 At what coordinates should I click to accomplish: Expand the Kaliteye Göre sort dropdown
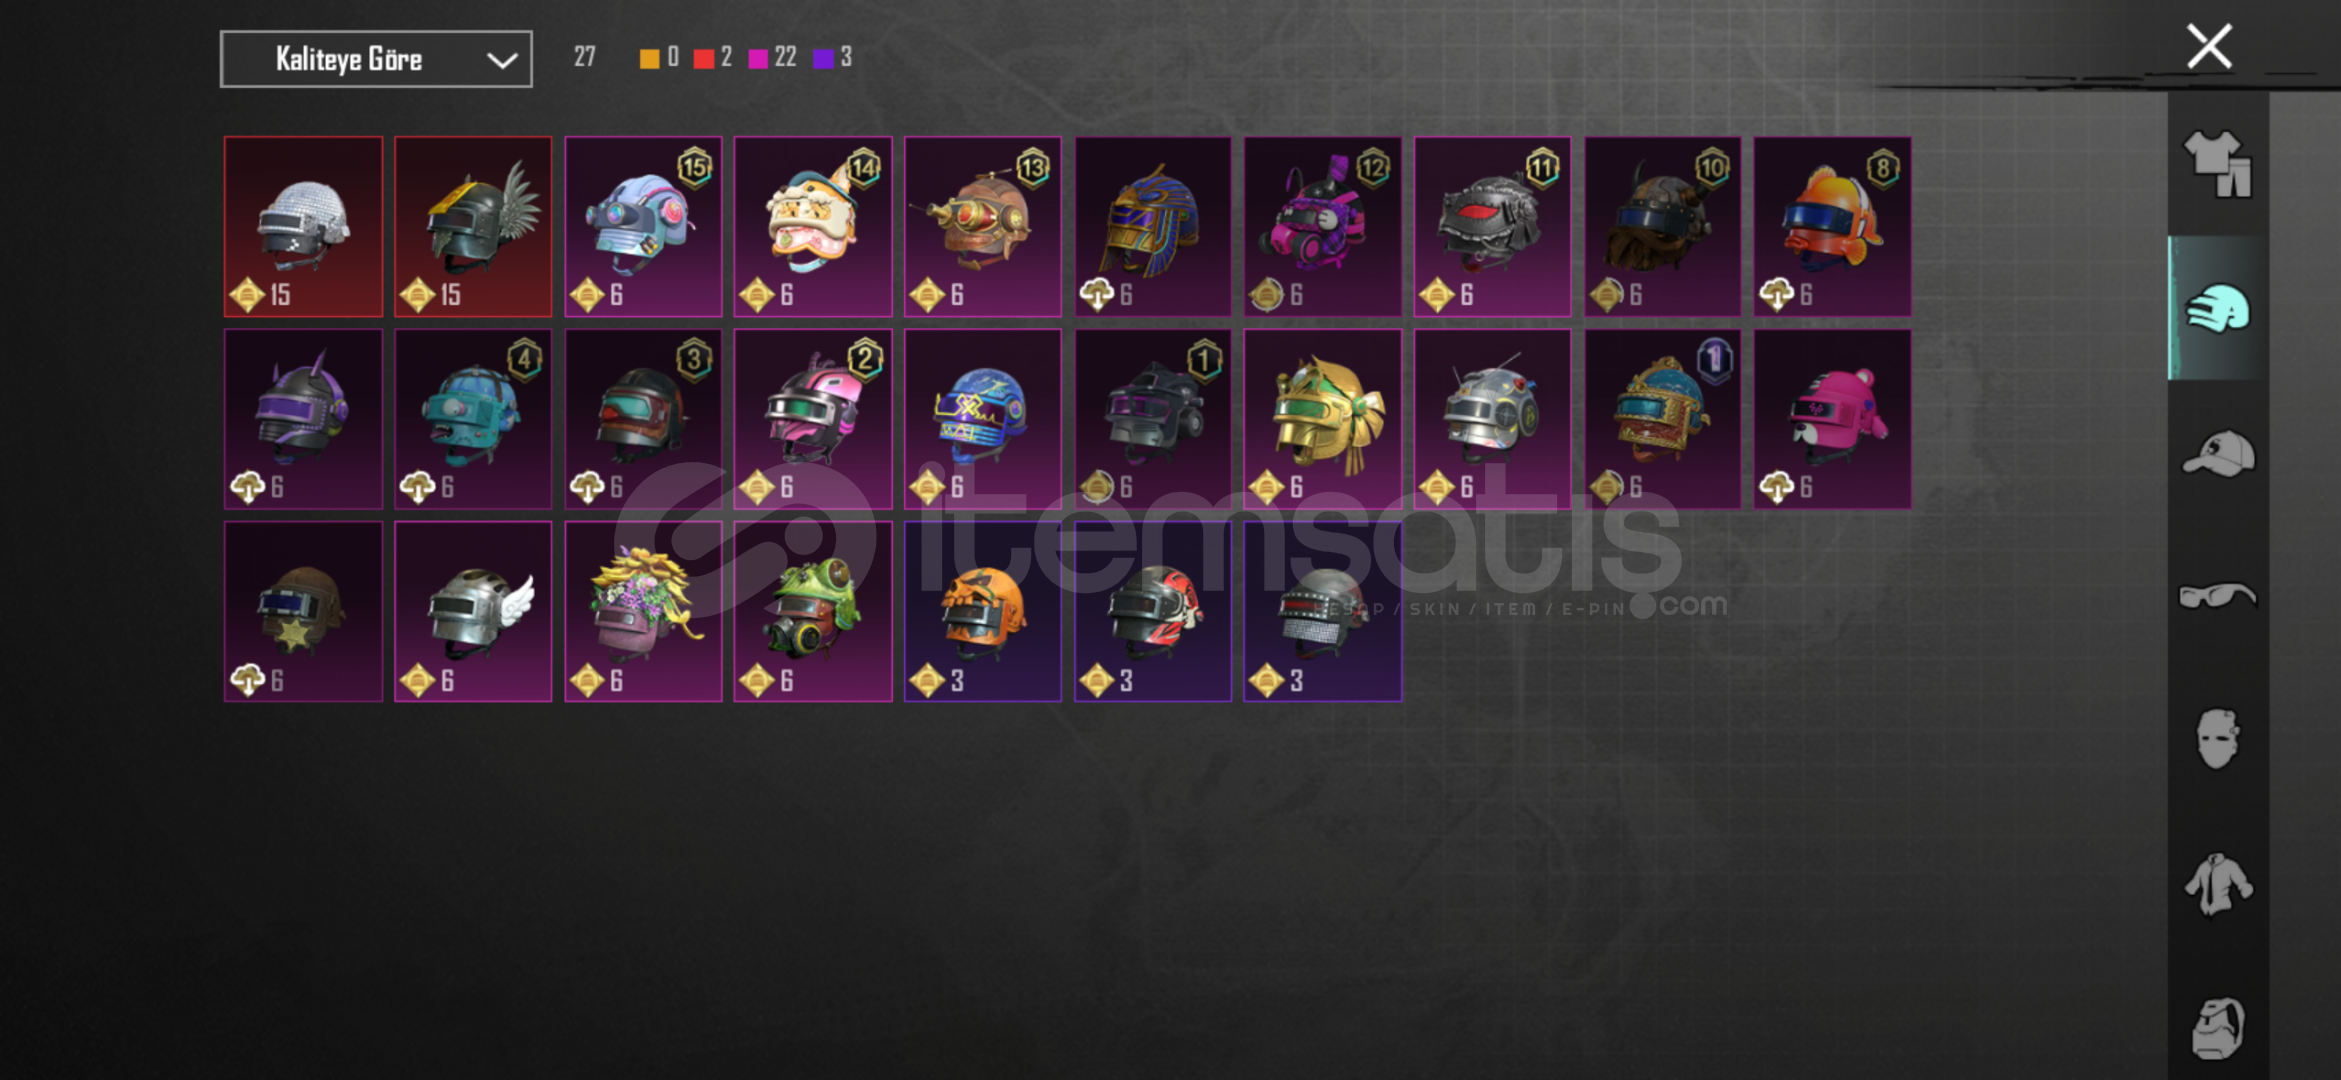(376, 59)
